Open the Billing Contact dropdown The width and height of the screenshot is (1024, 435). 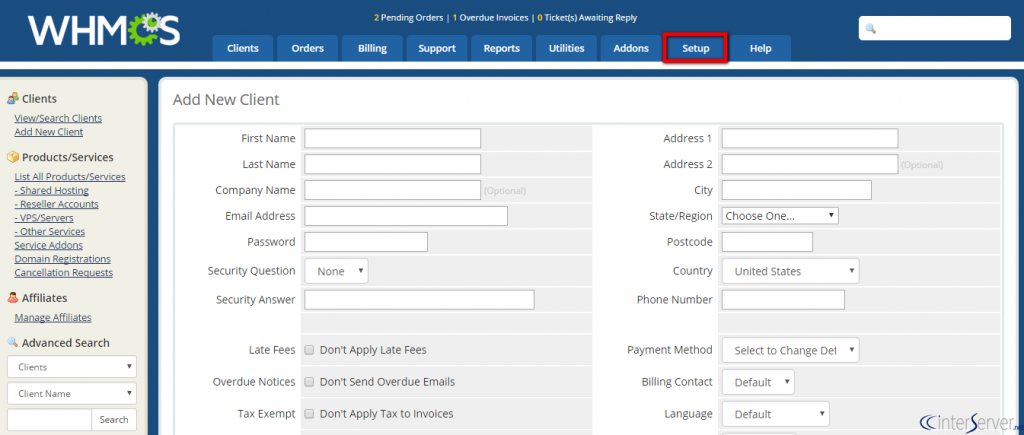point(758,382)
